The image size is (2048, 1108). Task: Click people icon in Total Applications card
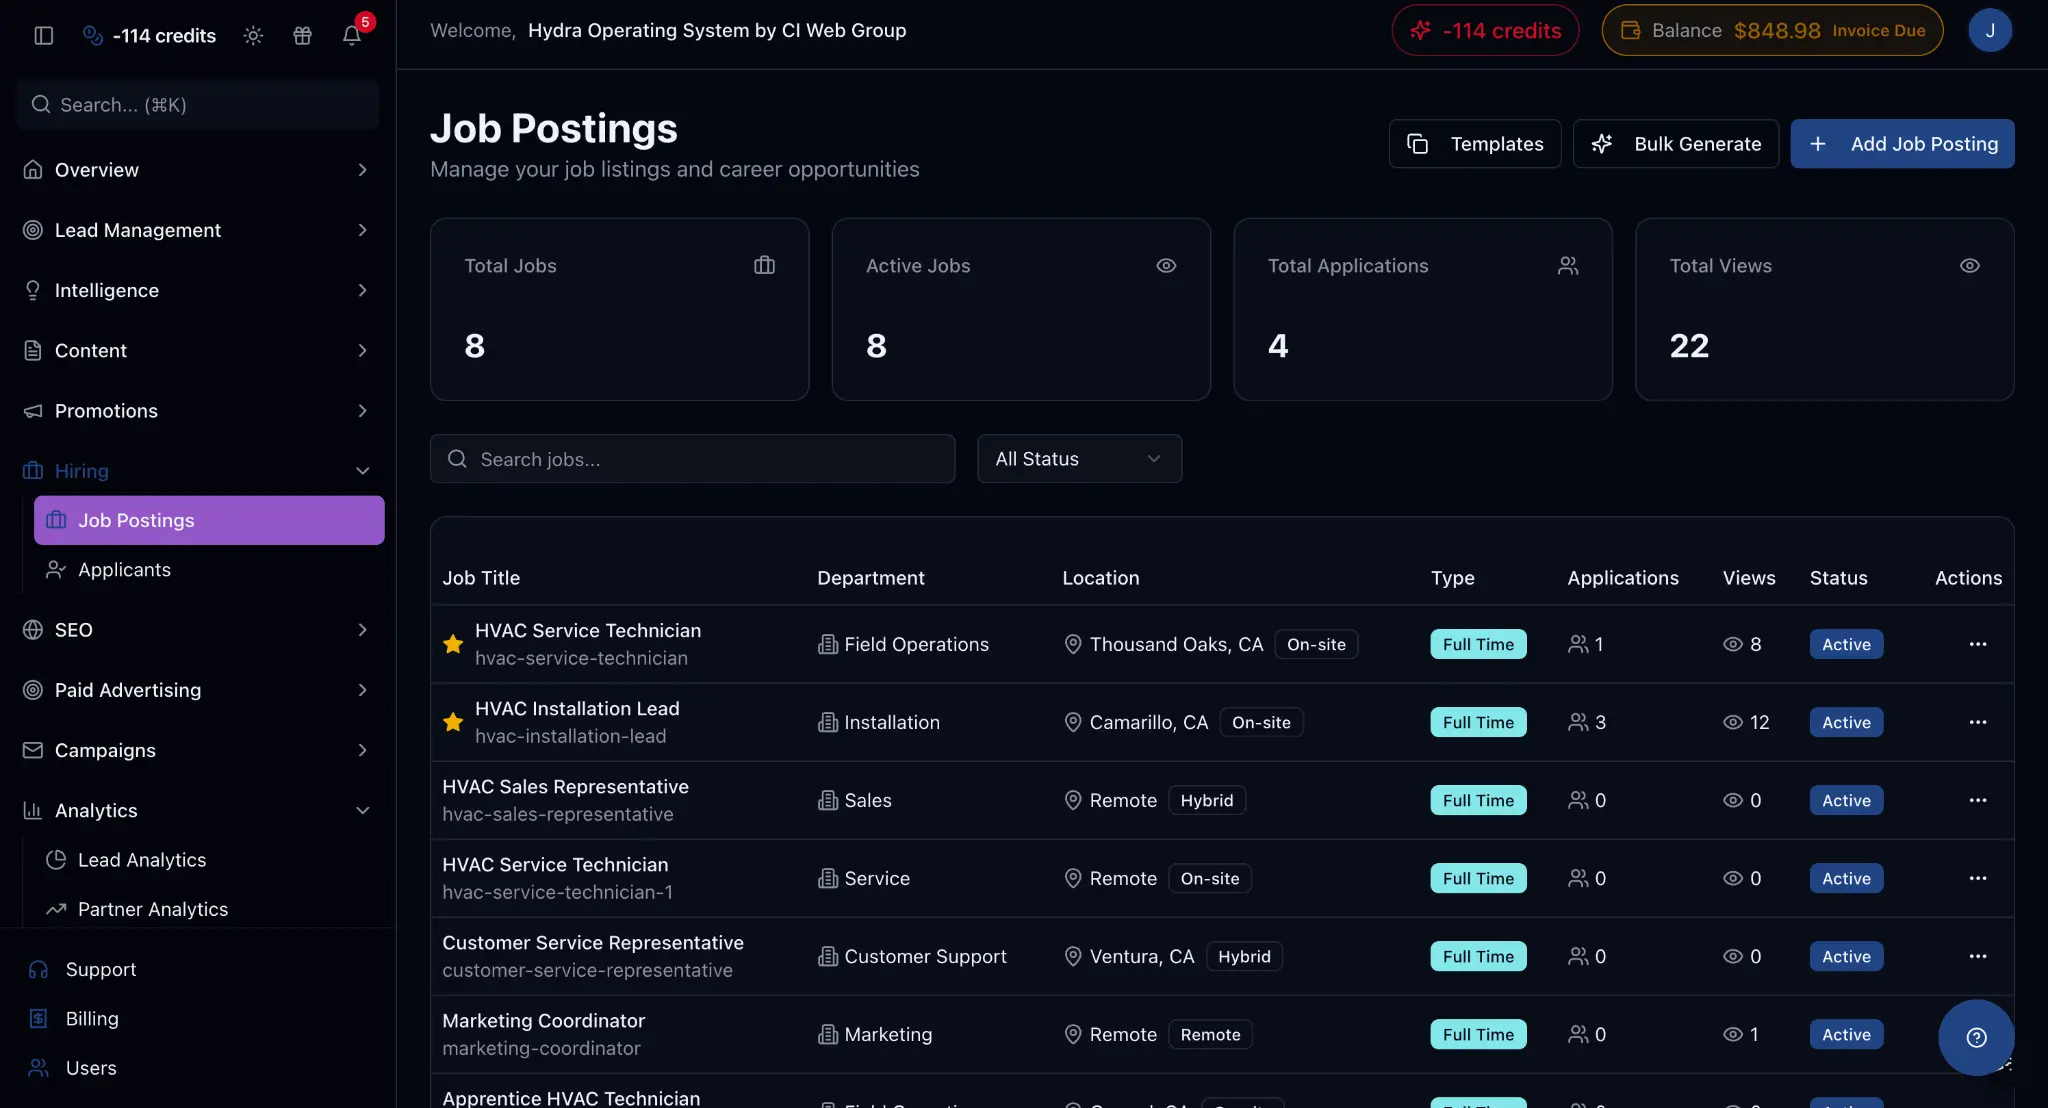pos(1568,265)
